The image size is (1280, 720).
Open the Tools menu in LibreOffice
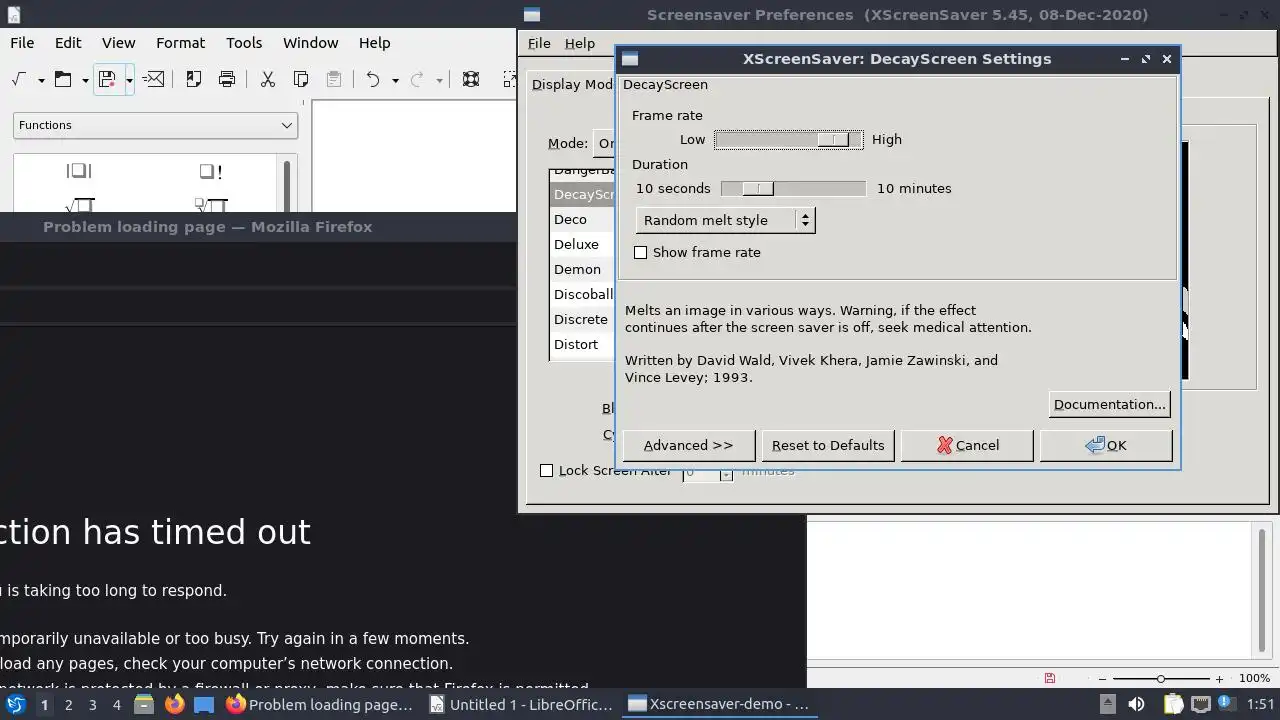point(244,43)
